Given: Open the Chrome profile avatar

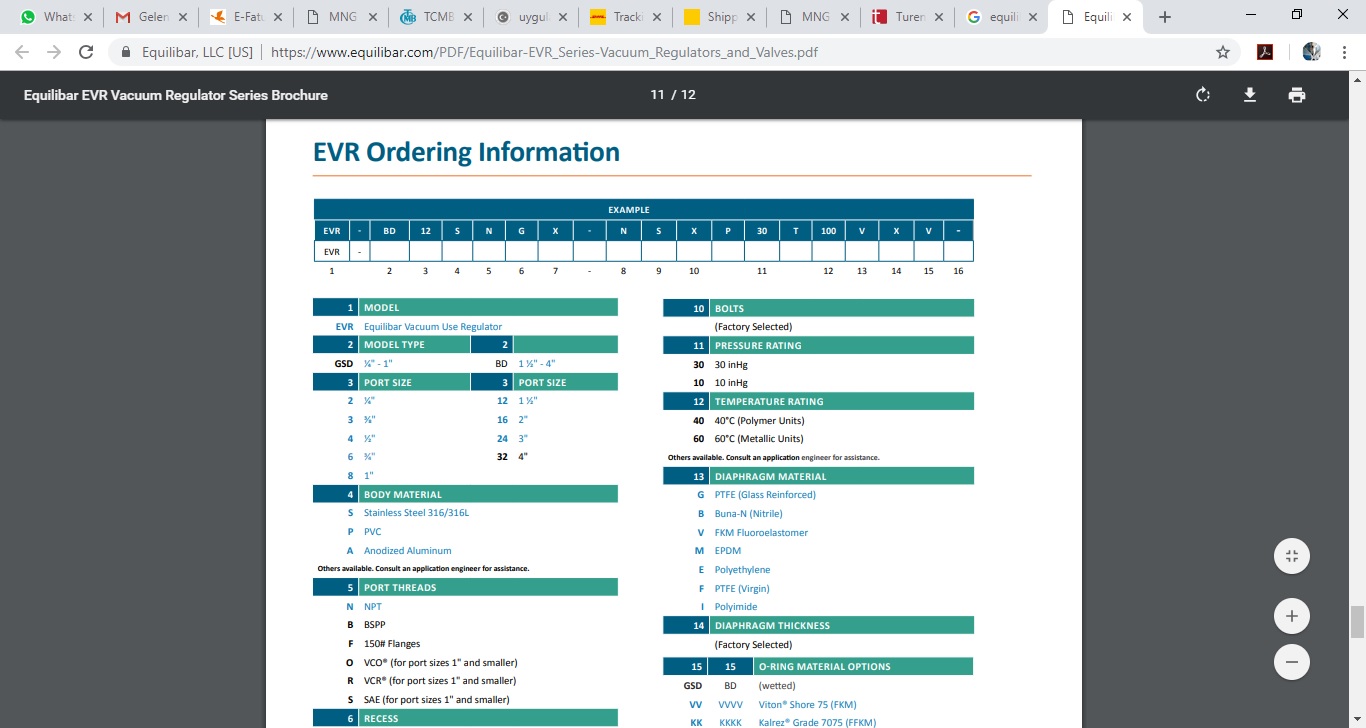Looking at the screenshot, I should 1312,52.
